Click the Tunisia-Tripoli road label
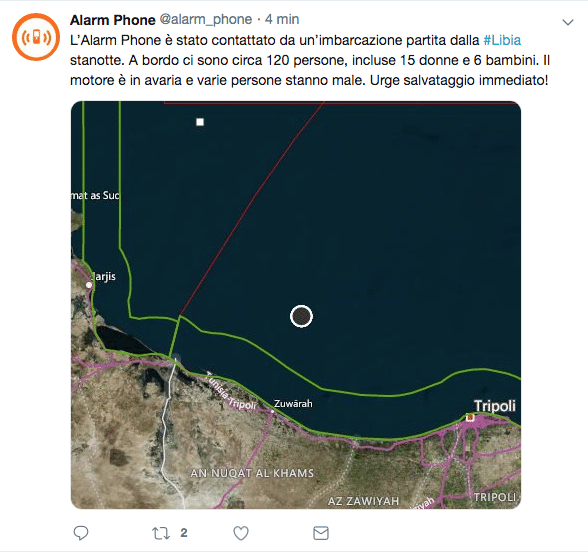588x553 pixels. [x=231, y=391]
